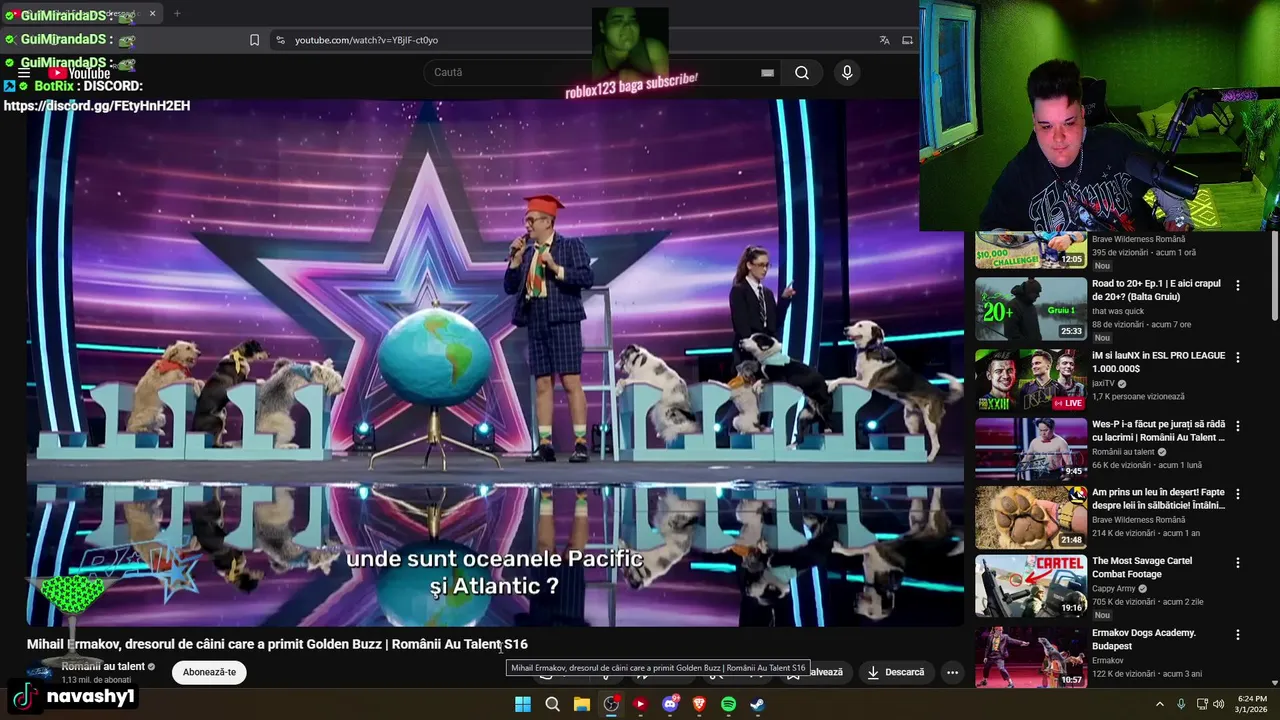This screenshot has width=1280, height=720.
Task: Open network settings from system tray
Action: point(1202,704)
